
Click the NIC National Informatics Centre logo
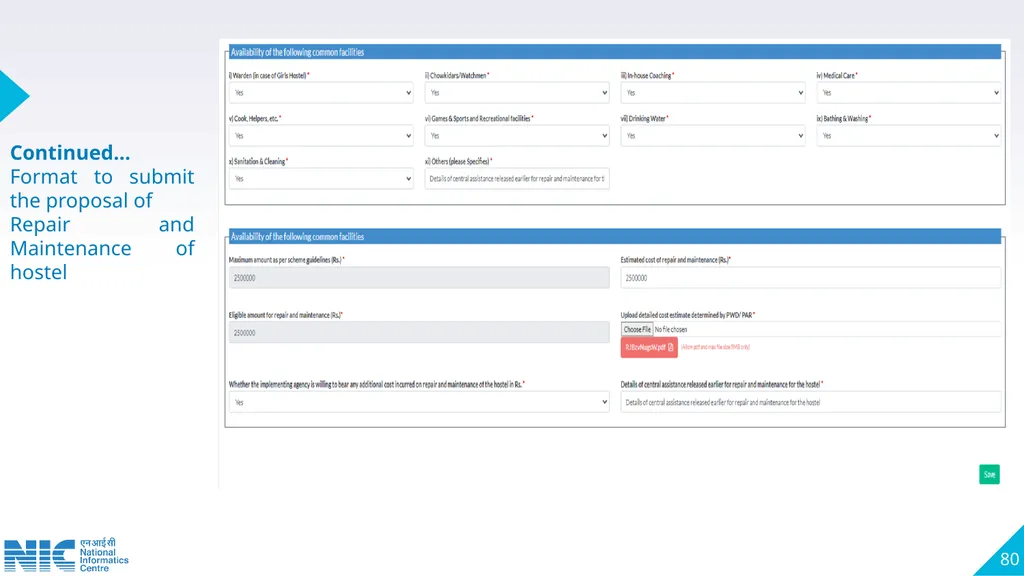[x=66, y=556]
